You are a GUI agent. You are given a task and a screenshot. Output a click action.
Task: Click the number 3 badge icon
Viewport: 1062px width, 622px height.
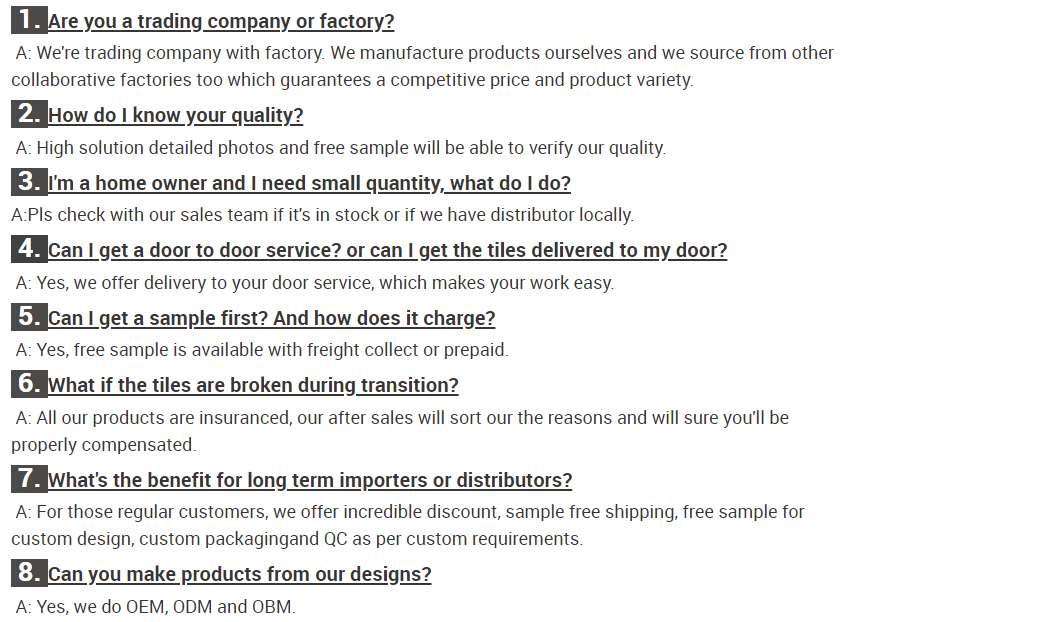pos(29,182)
